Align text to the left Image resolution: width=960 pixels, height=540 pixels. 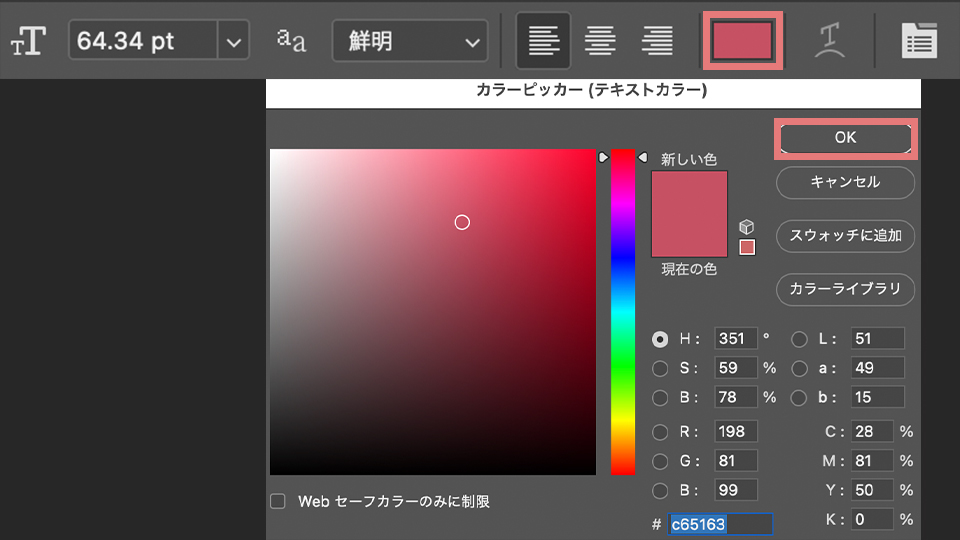click(x=544, y=41)
